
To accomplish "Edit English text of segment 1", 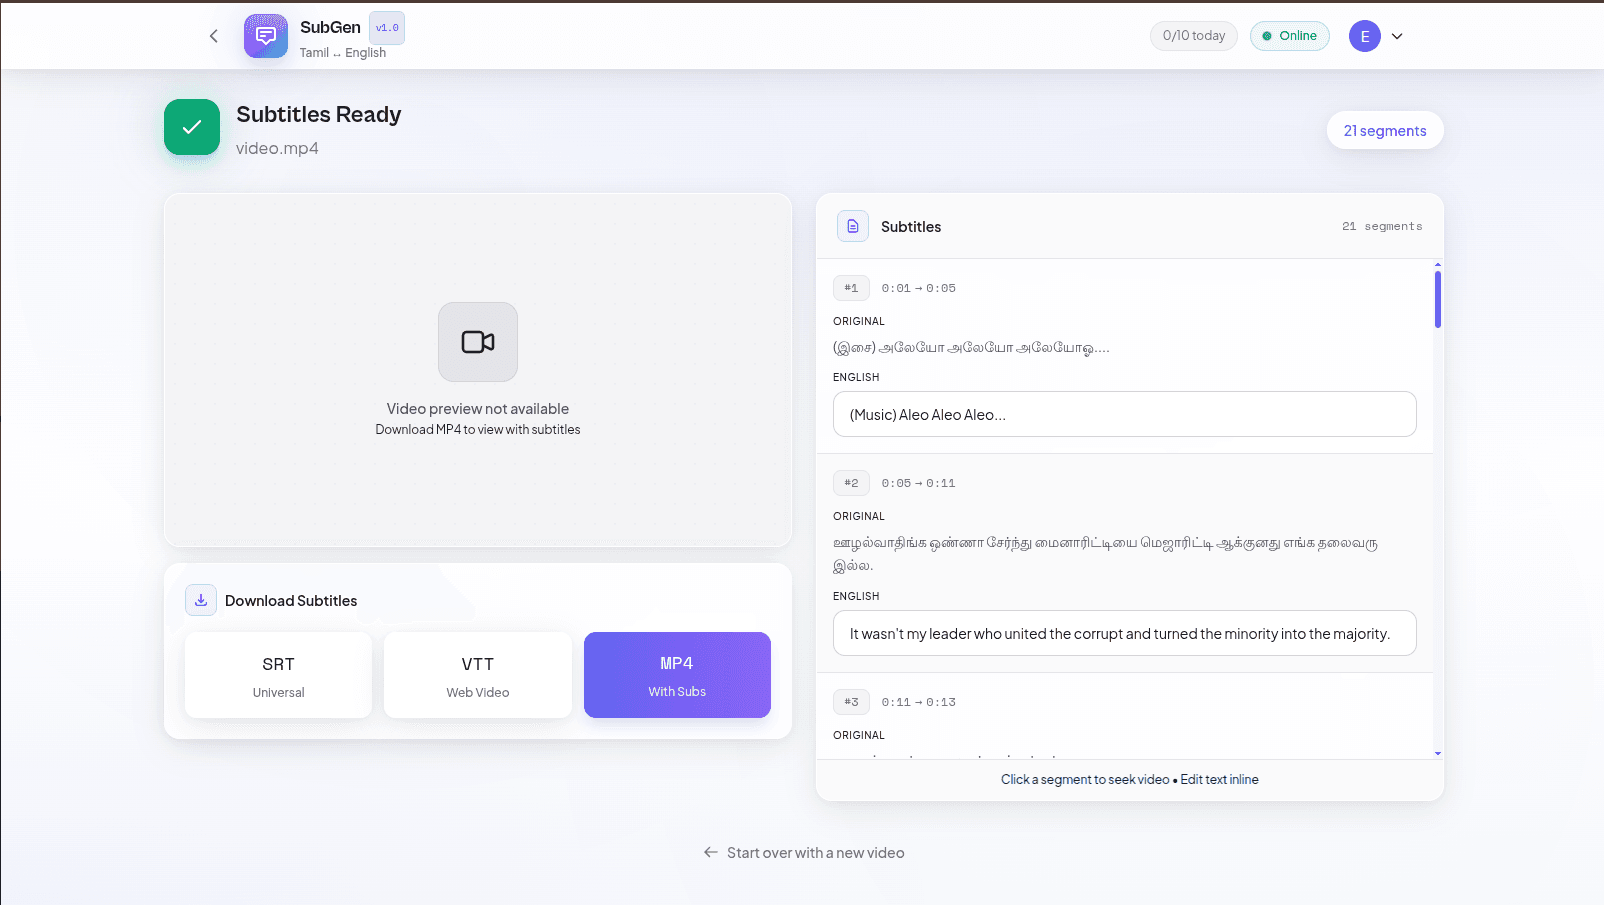I will (1125, 414).
